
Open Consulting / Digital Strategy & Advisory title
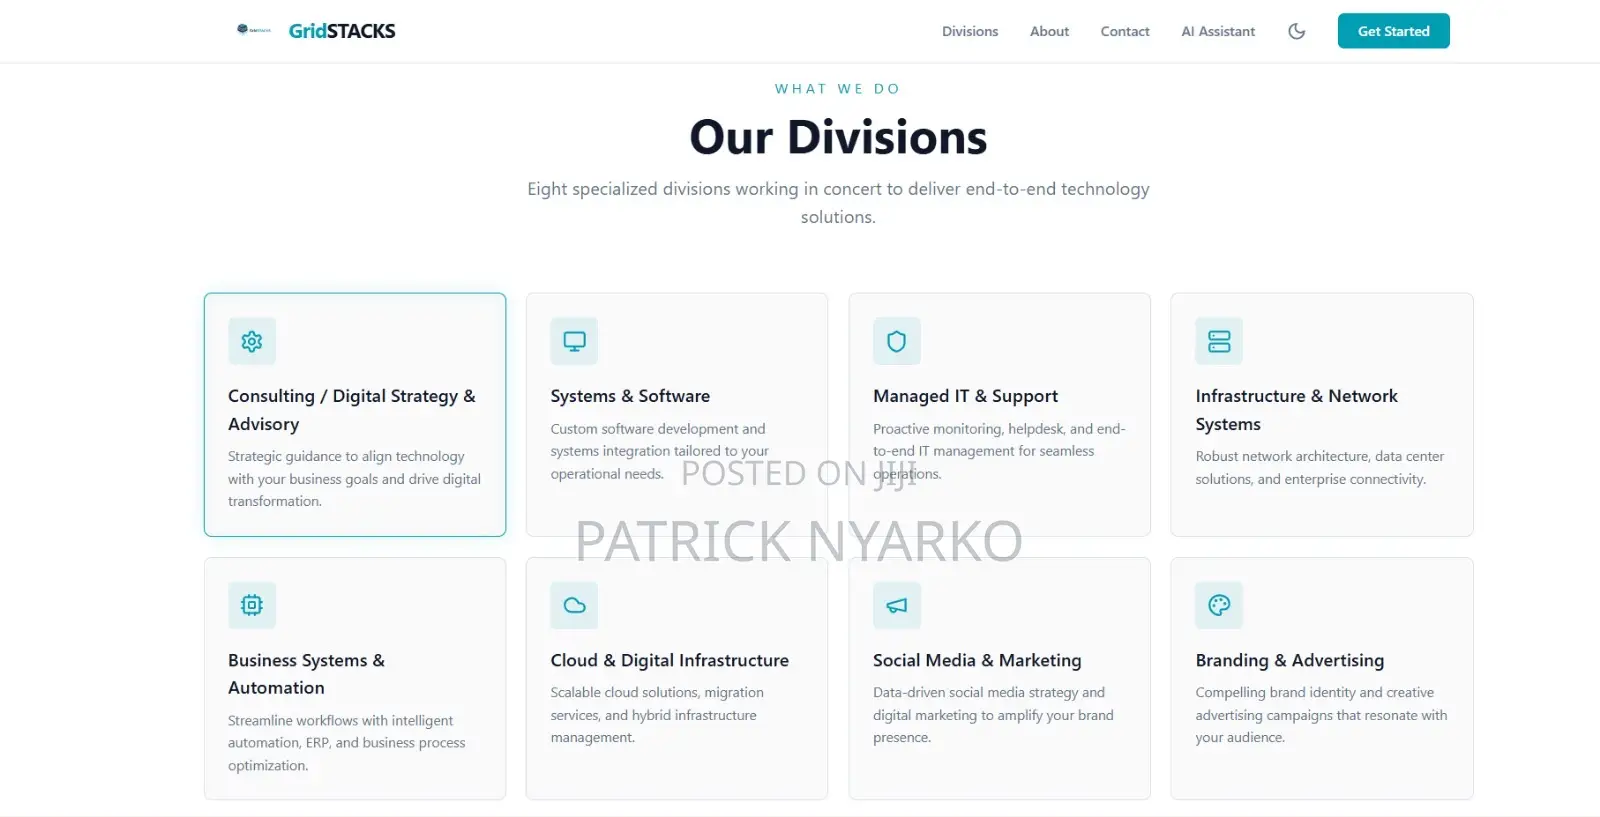(x=352, y=410)
